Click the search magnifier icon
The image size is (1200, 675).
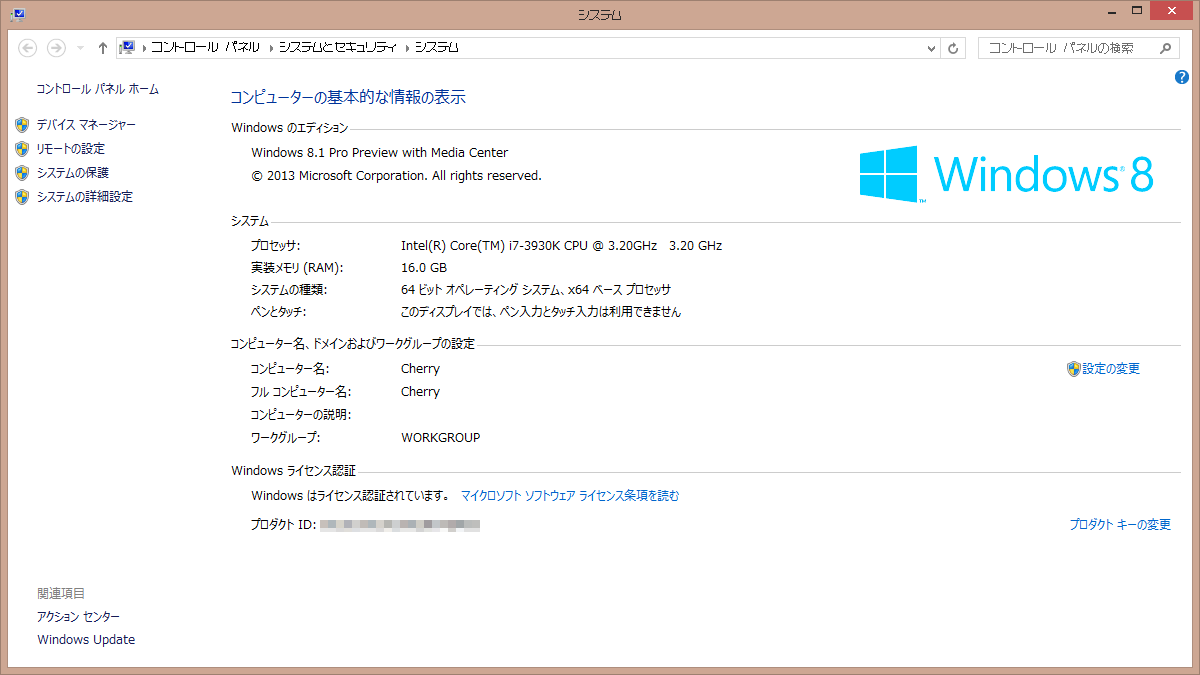pos(1166,48)
